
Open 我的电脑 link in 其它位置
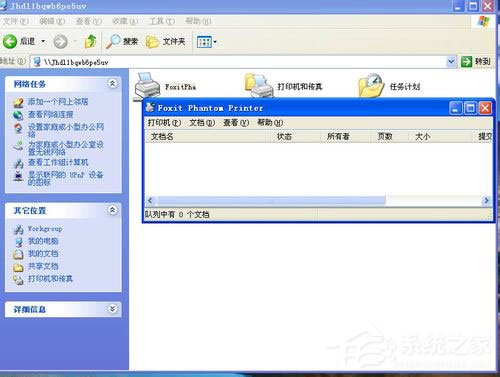tap(43, 241)
